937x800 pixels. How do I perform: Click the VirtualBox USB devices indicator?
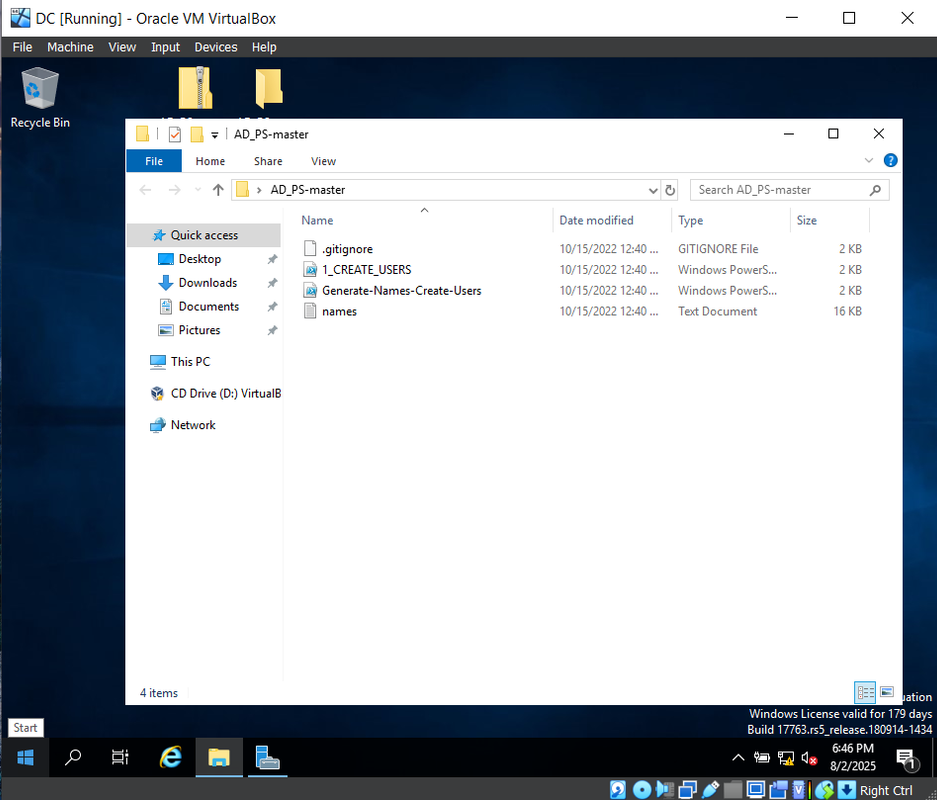711,790
